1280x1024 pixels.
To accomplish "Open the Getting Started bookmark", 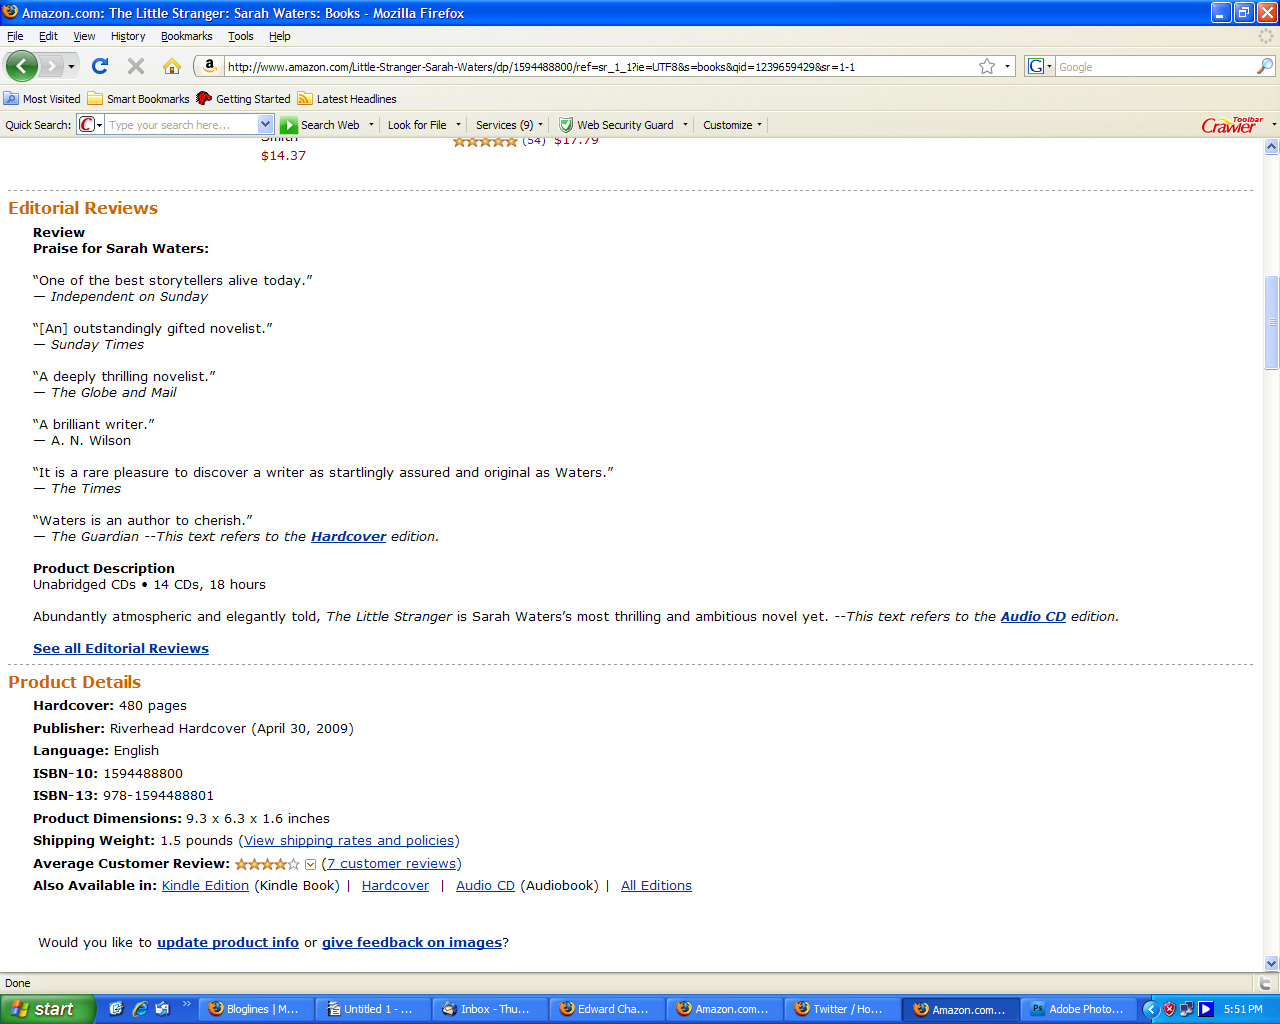I will coord(243,99).
